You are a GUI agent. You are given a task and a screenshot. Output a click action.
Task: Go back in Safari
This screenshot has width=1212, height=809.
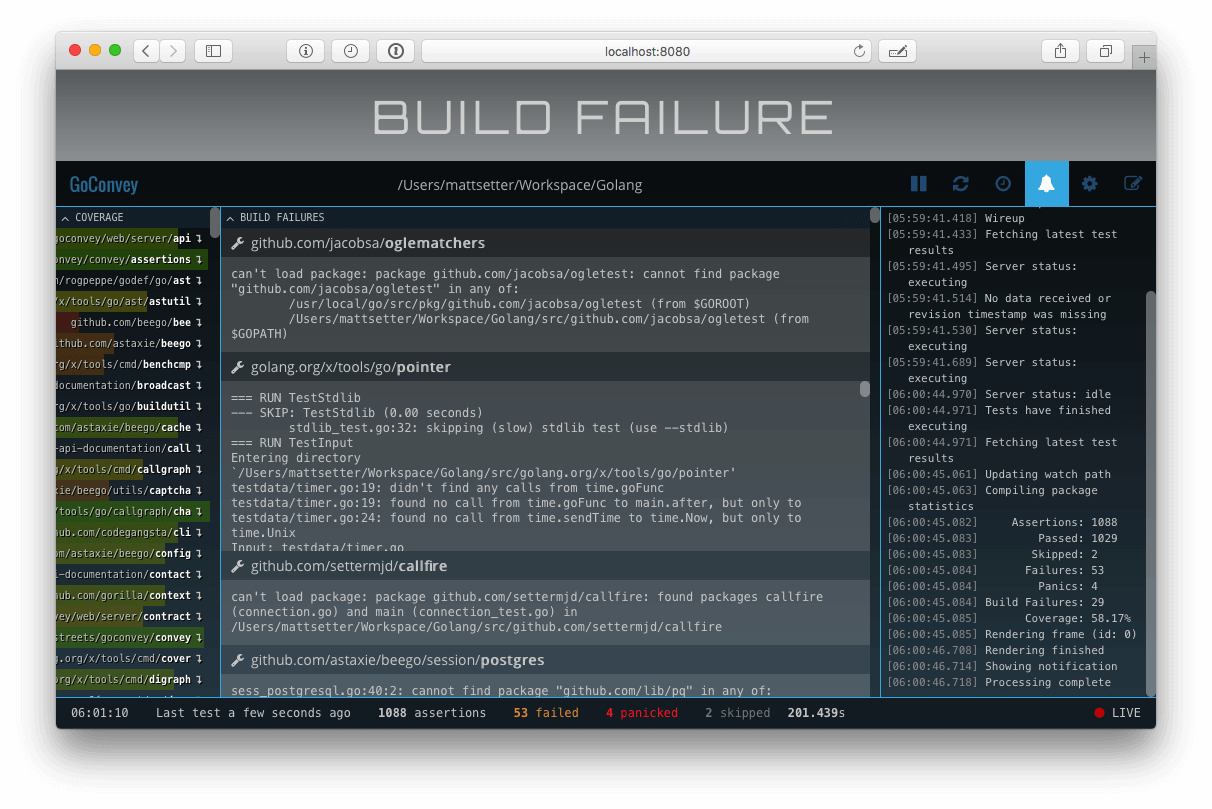point(146,51)
